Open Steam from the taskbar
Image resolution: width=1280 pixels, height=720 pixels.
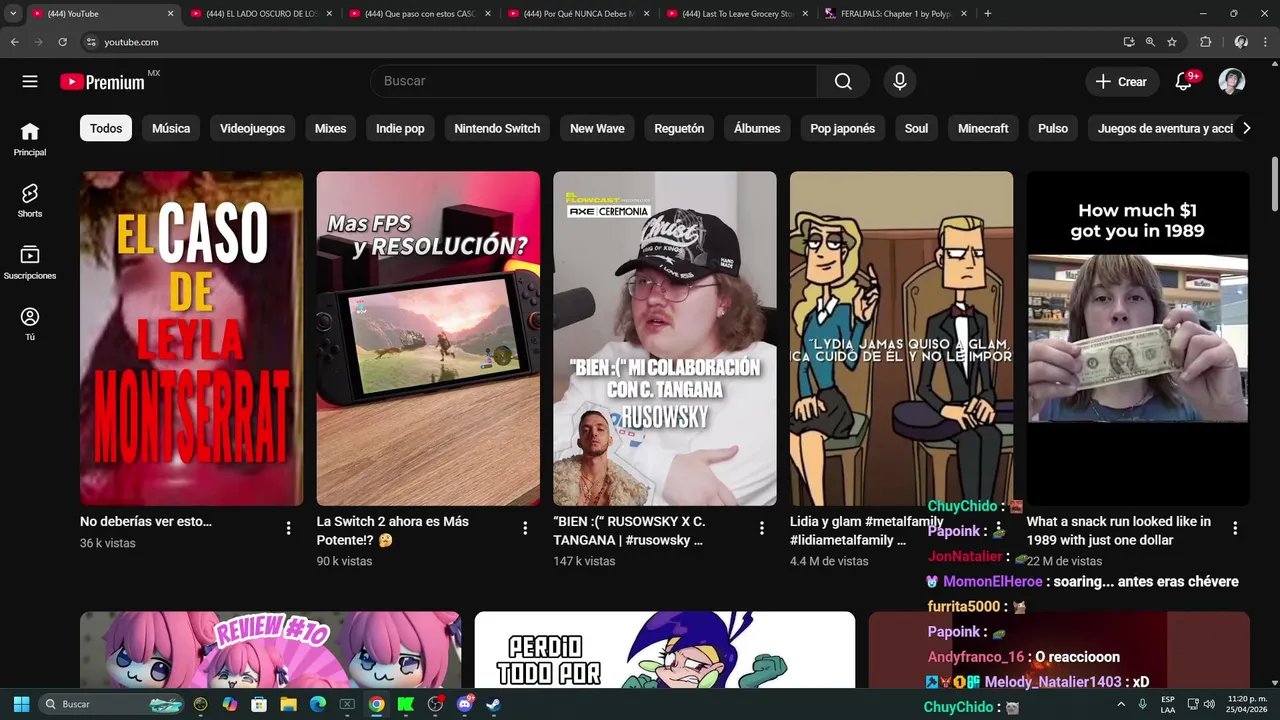pyautogui.click(x=493, y=704)
